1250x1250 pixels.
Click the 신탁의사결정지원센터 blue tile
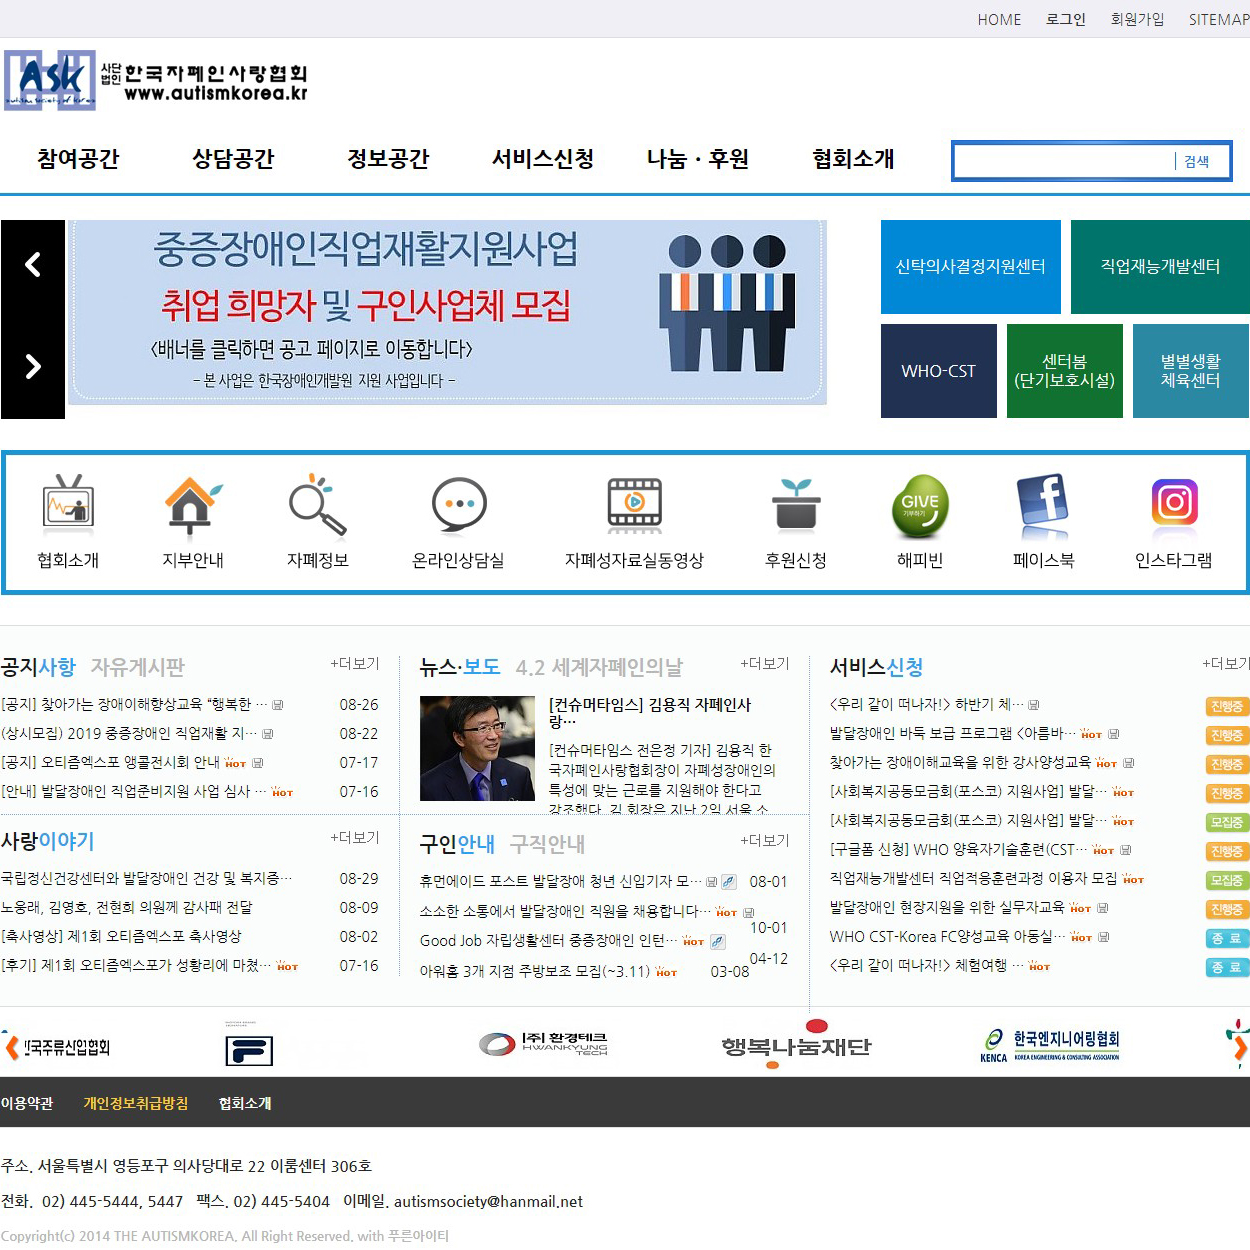[970, 267]
